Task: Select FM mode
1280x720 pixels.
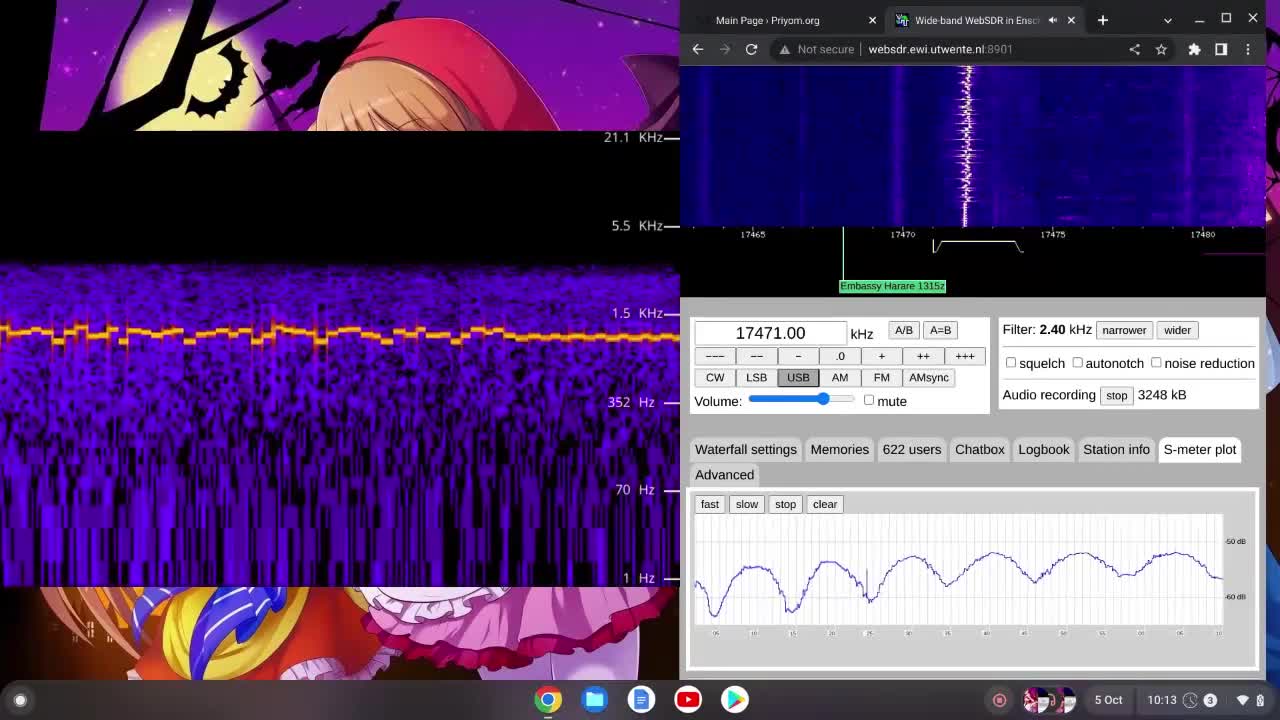Action: 881,377
